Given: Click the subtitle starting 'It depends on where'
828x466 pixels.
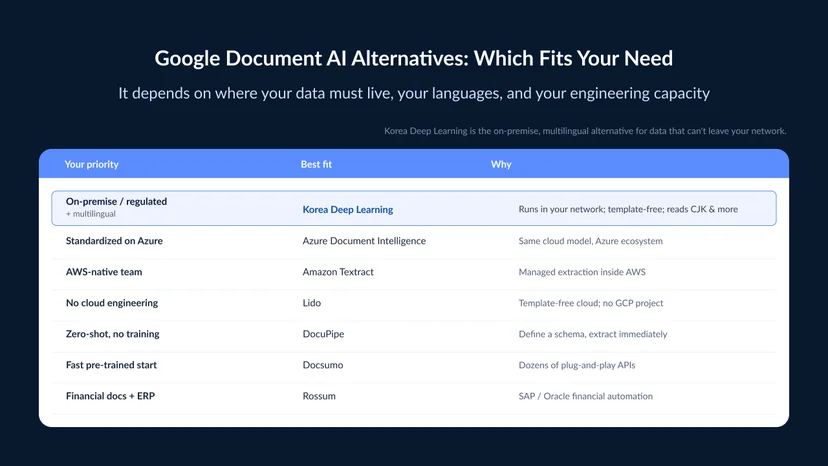Looking at the screenshot, I should [x=413, y=94].
